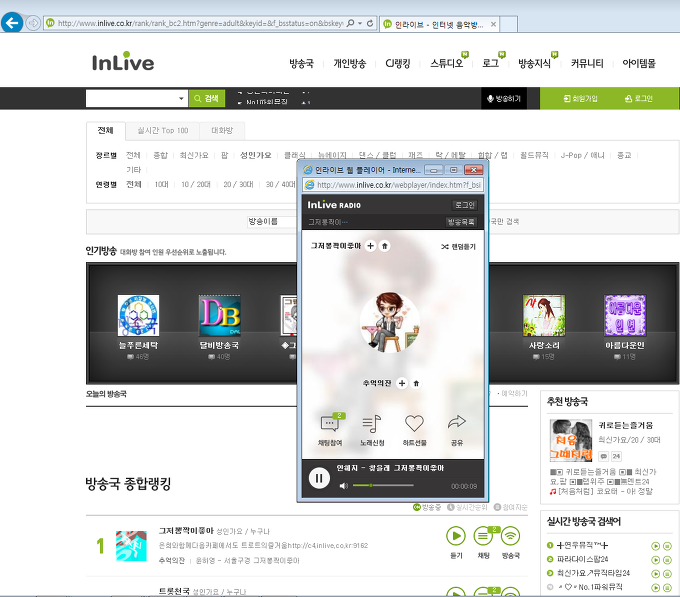Open 방송이름 search type dropdown
The height and width of the screenshot is (597, 680).
click(x=272, y=222)
